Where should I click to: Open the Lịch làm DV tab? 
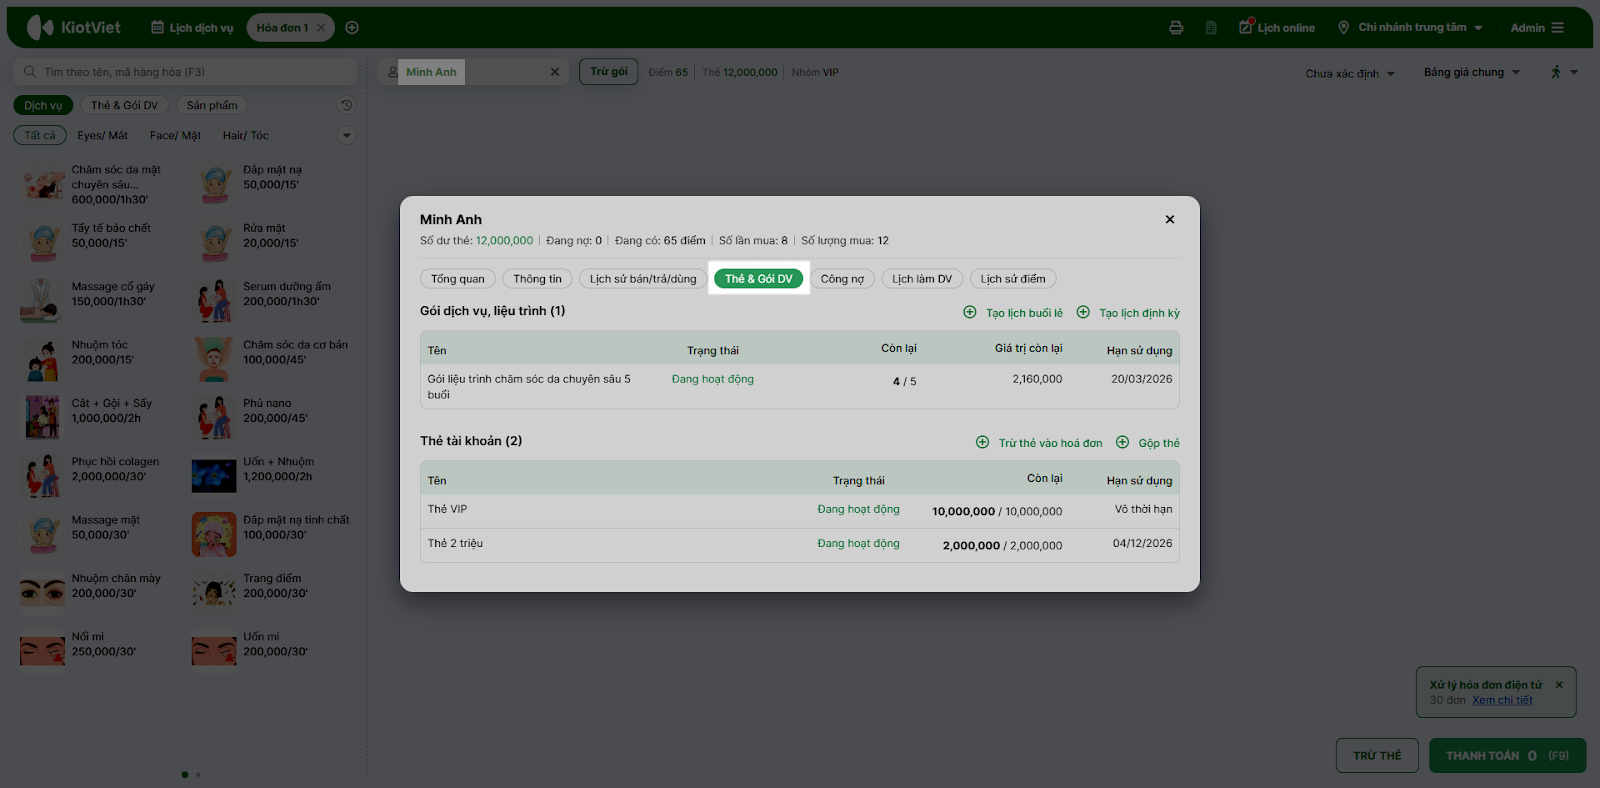pos(922,279)
